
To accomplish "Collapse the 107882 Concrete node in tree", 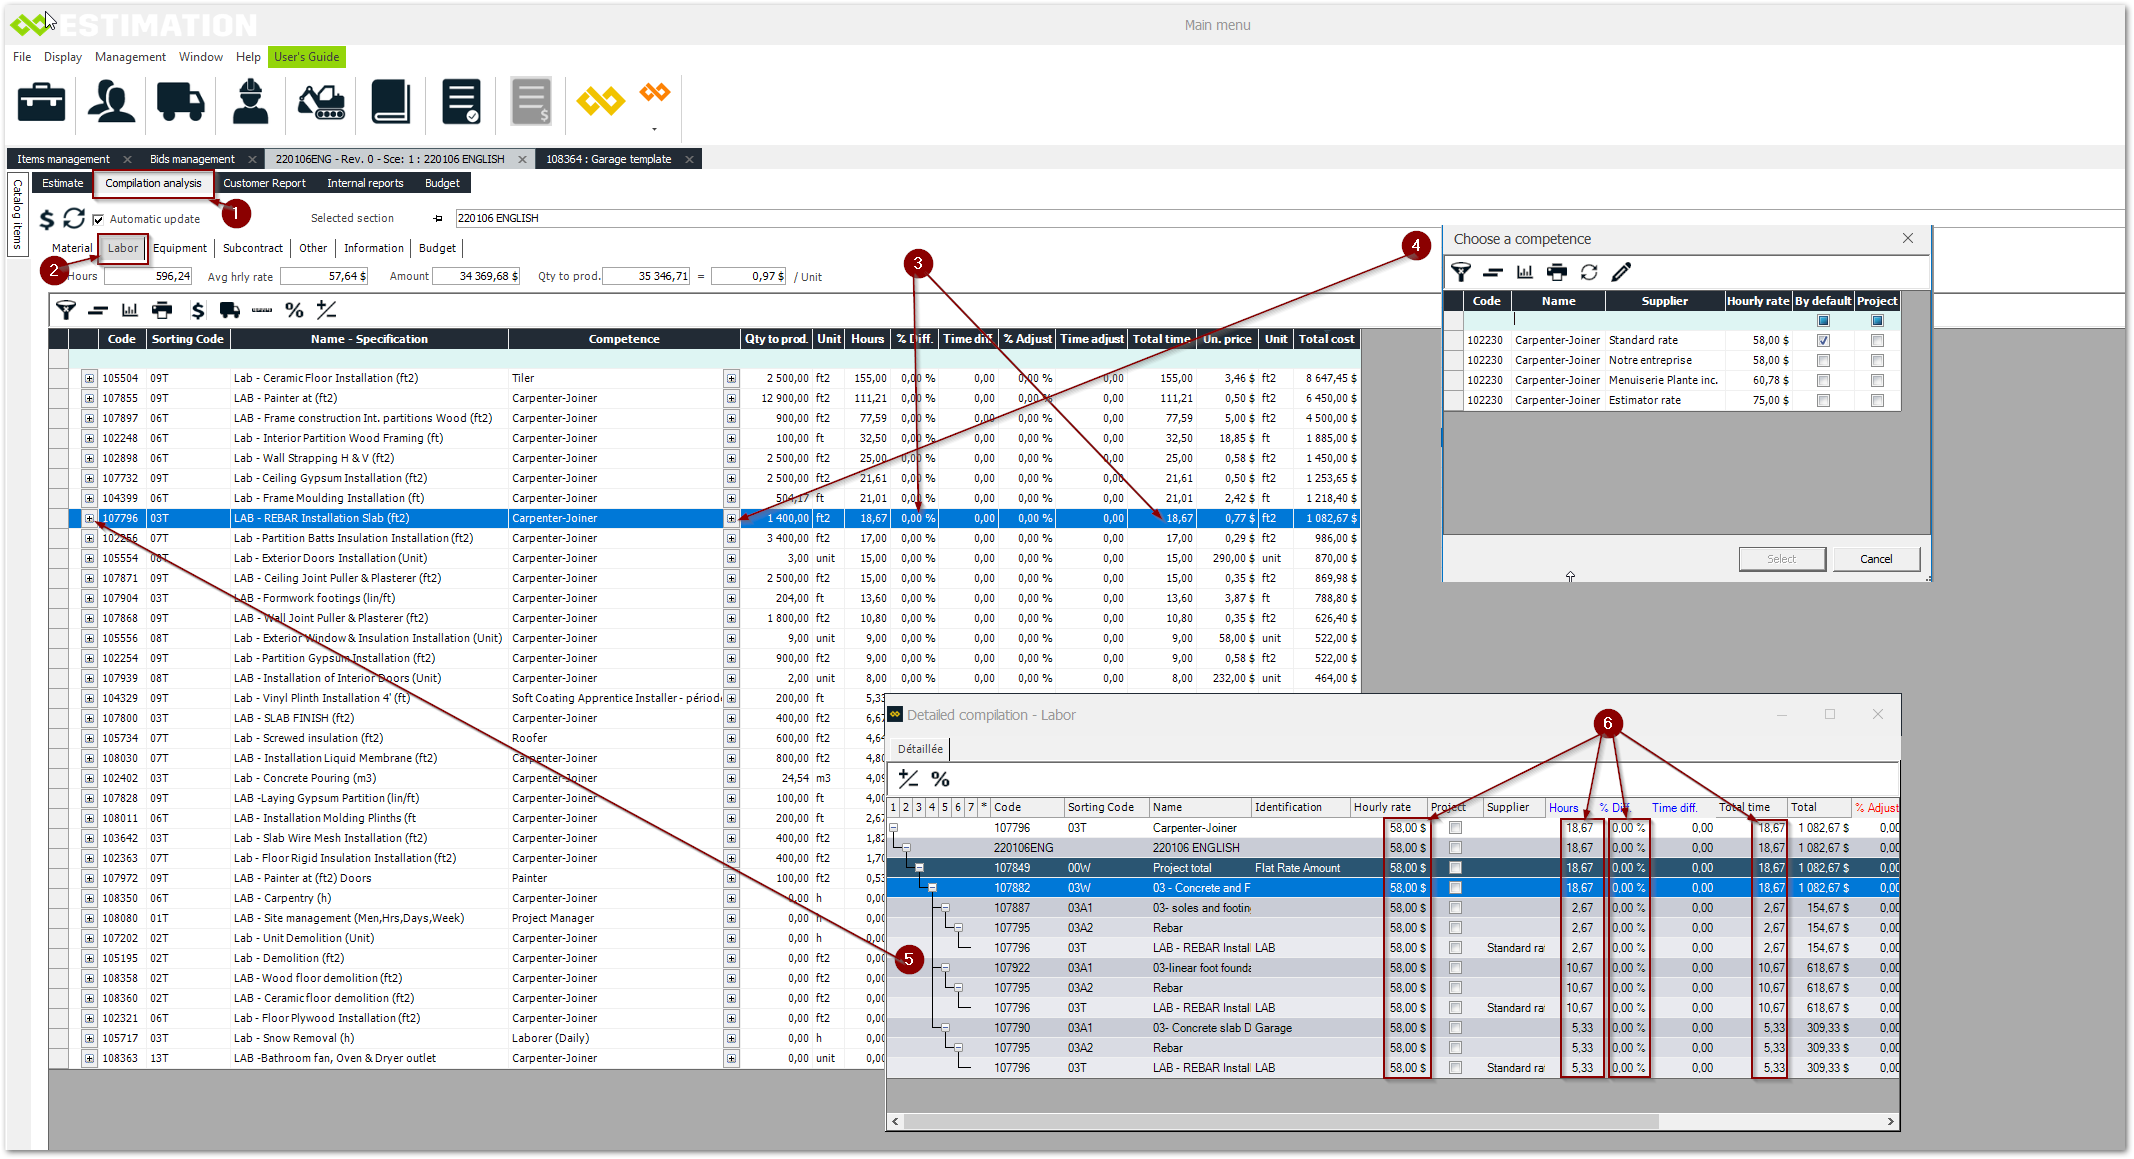I will point(932,888).
